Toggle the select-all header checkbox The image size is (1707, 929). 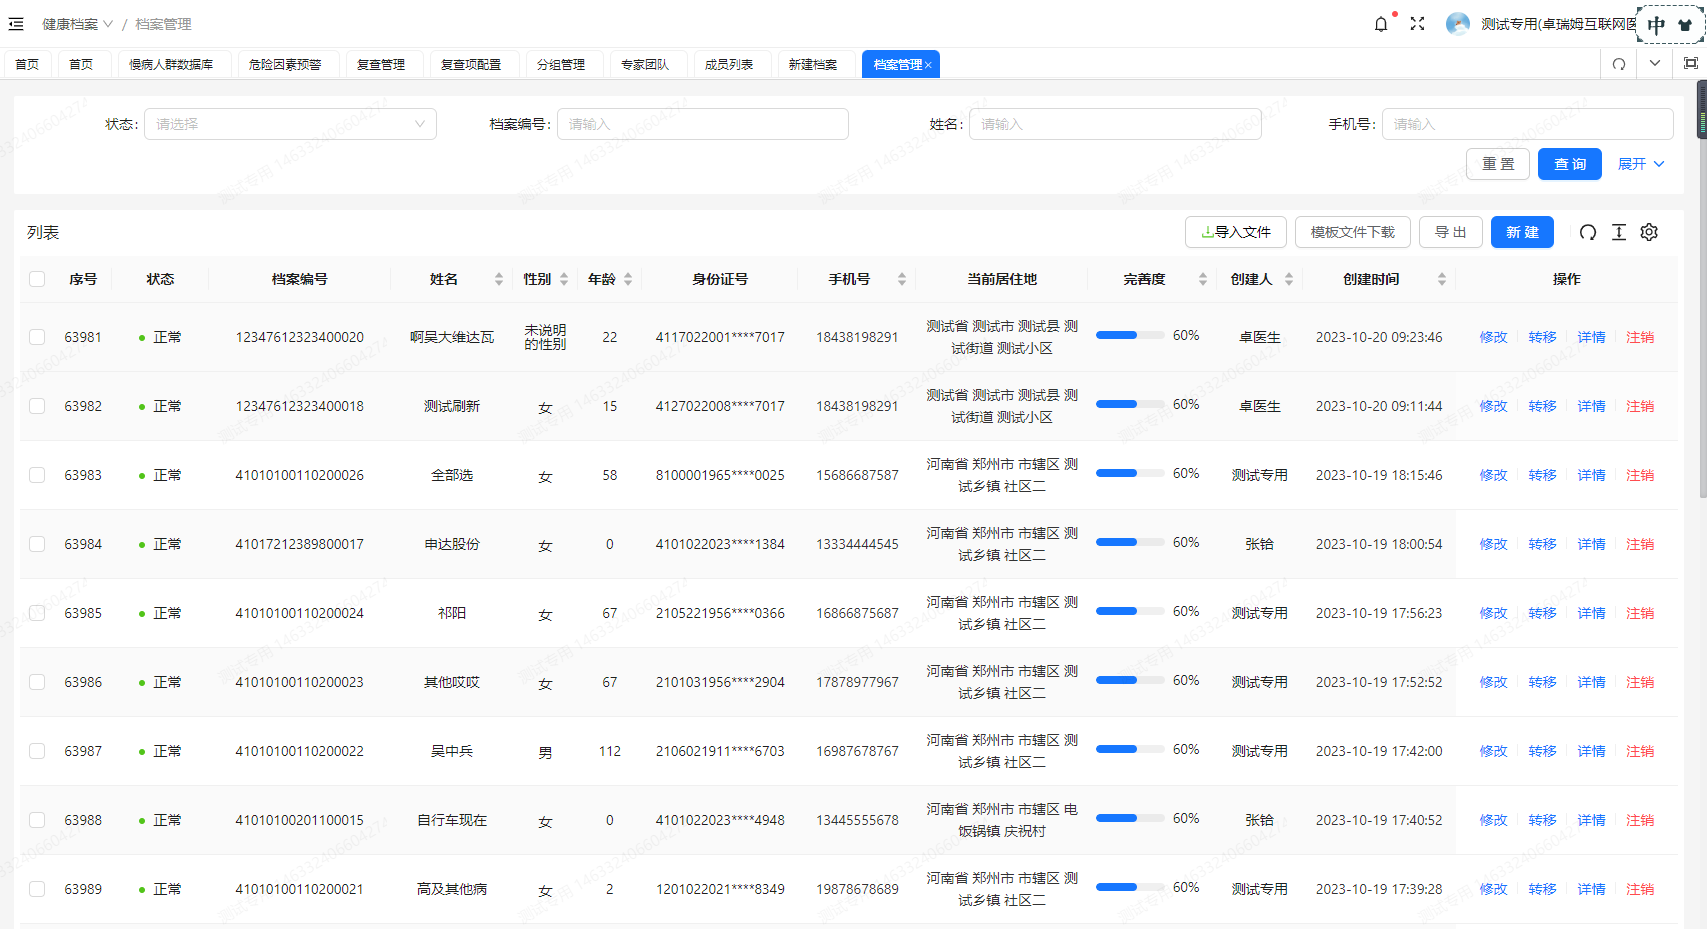(x=37, y=279)
